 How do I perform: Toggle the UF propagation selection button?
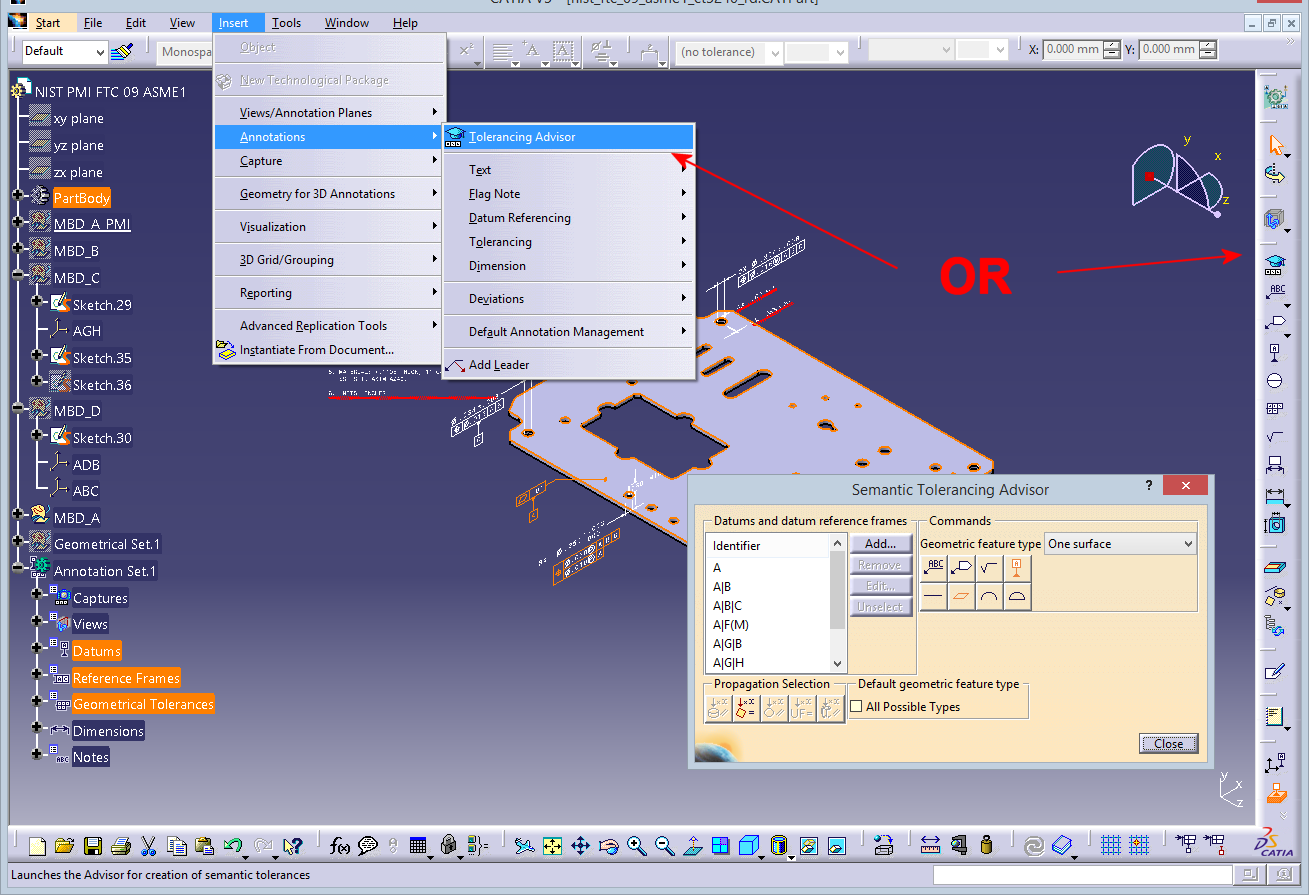point(802,709)
